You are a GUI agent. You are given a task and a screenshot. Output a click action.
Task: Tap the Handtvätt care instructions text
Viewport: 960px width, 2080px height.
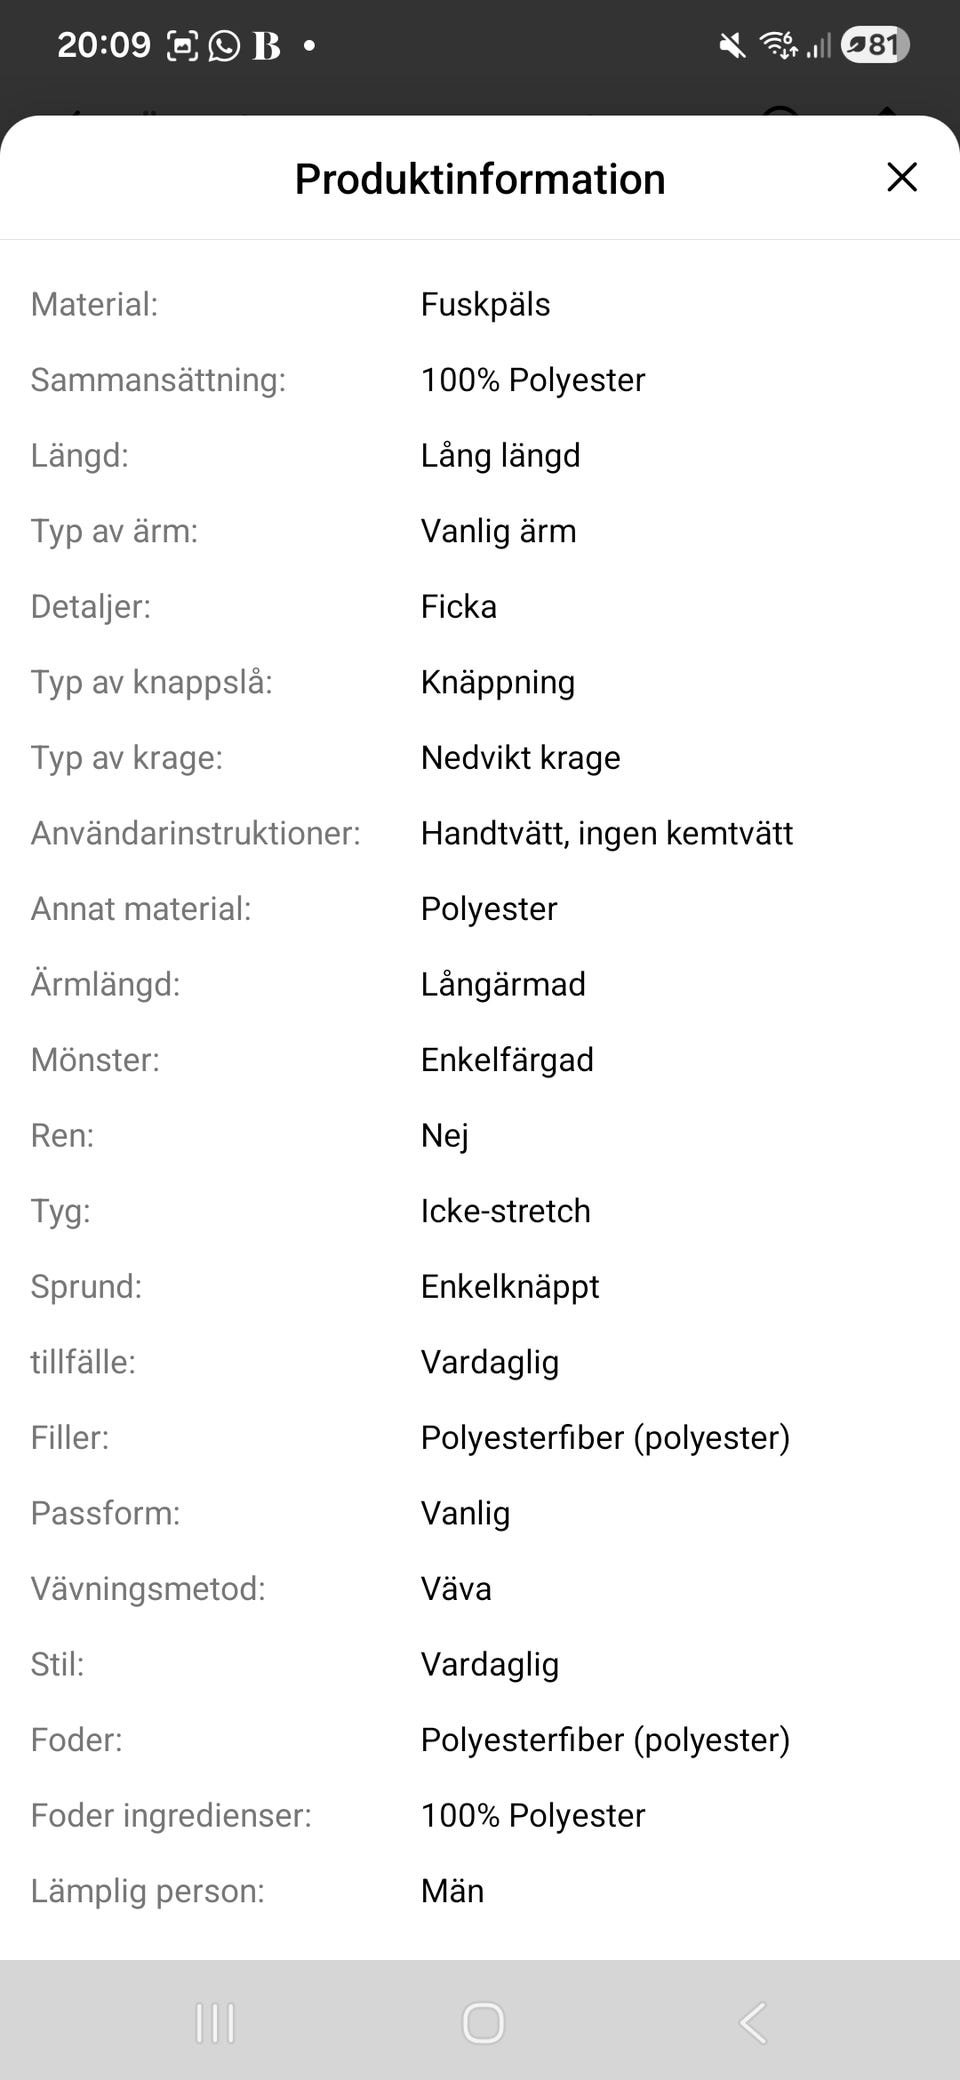point(607,832)
